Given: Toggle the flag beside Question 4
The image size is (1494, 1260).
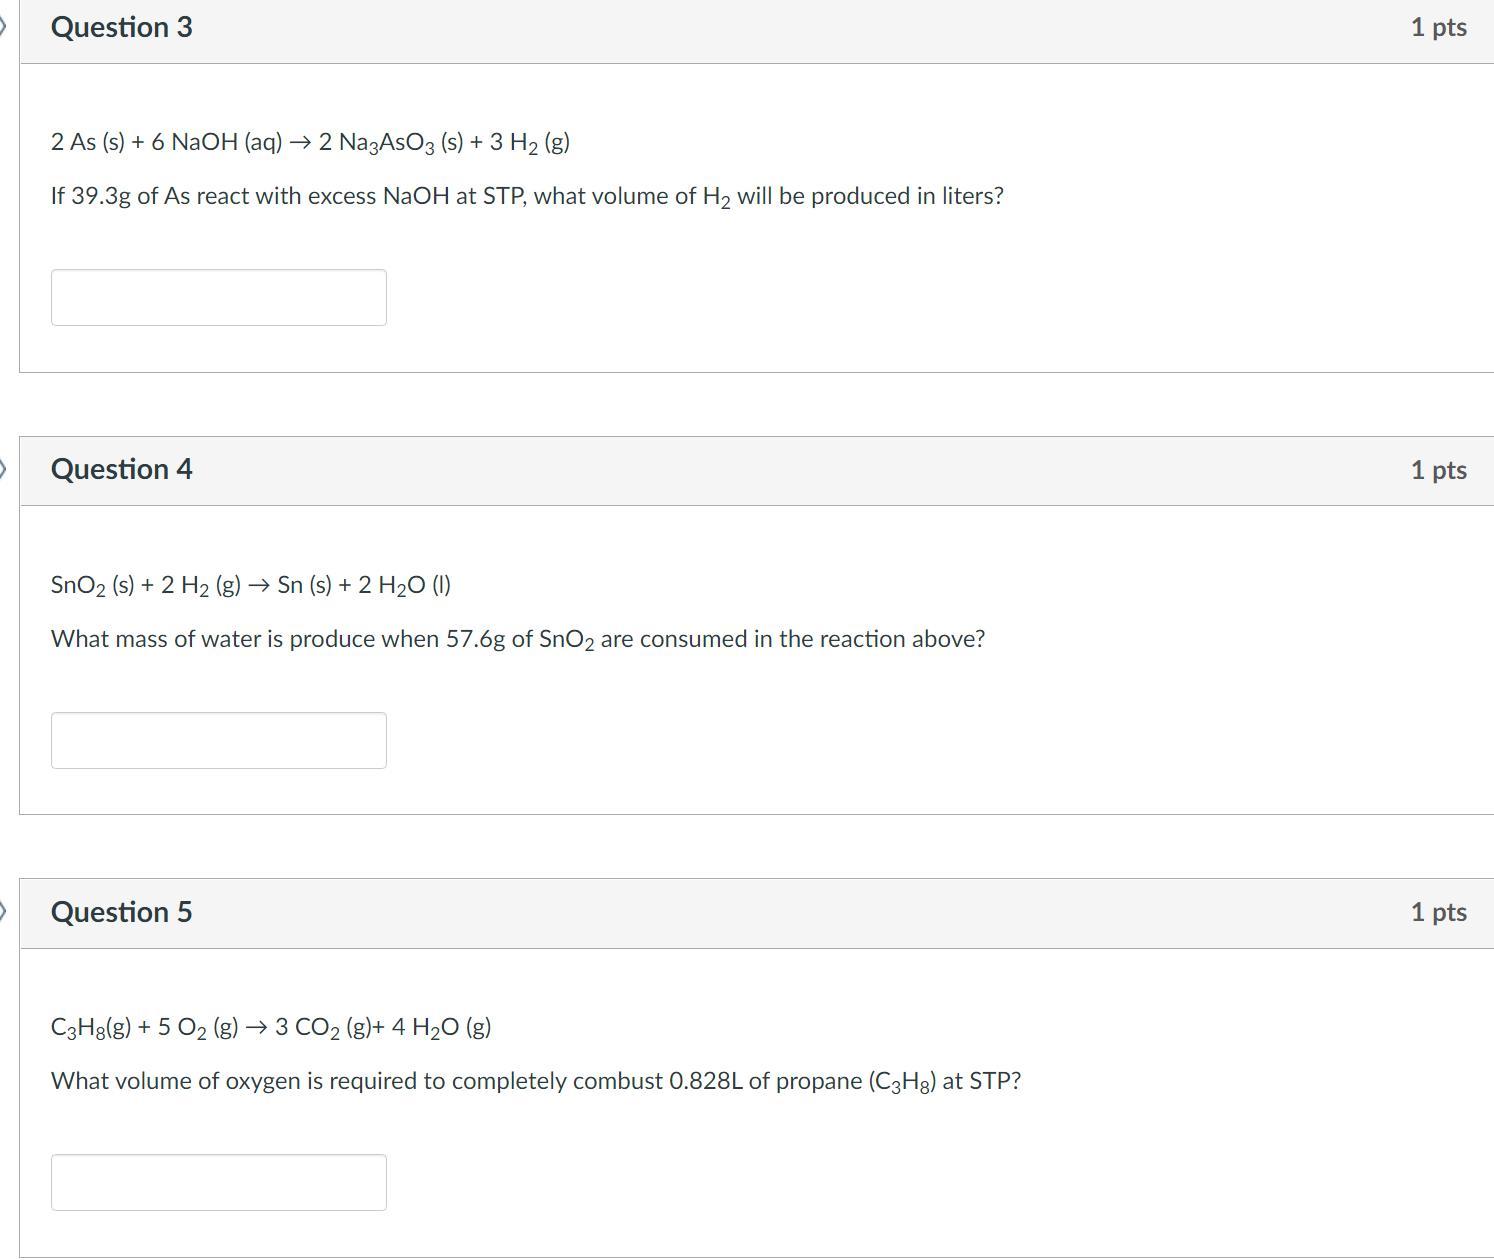Looking at the screenshot, I should [4, 468].
